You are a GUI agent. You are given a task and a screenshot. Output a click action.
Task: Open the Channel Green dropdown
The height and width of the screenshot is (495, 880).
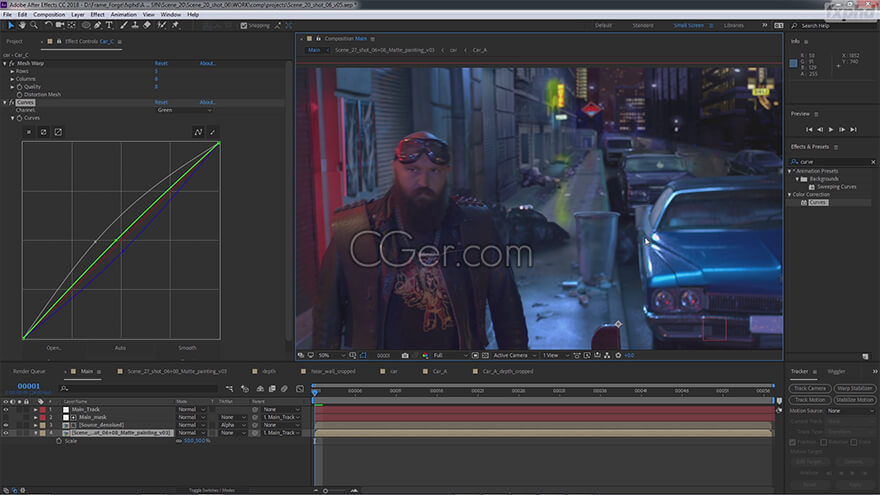click(185, 110)
